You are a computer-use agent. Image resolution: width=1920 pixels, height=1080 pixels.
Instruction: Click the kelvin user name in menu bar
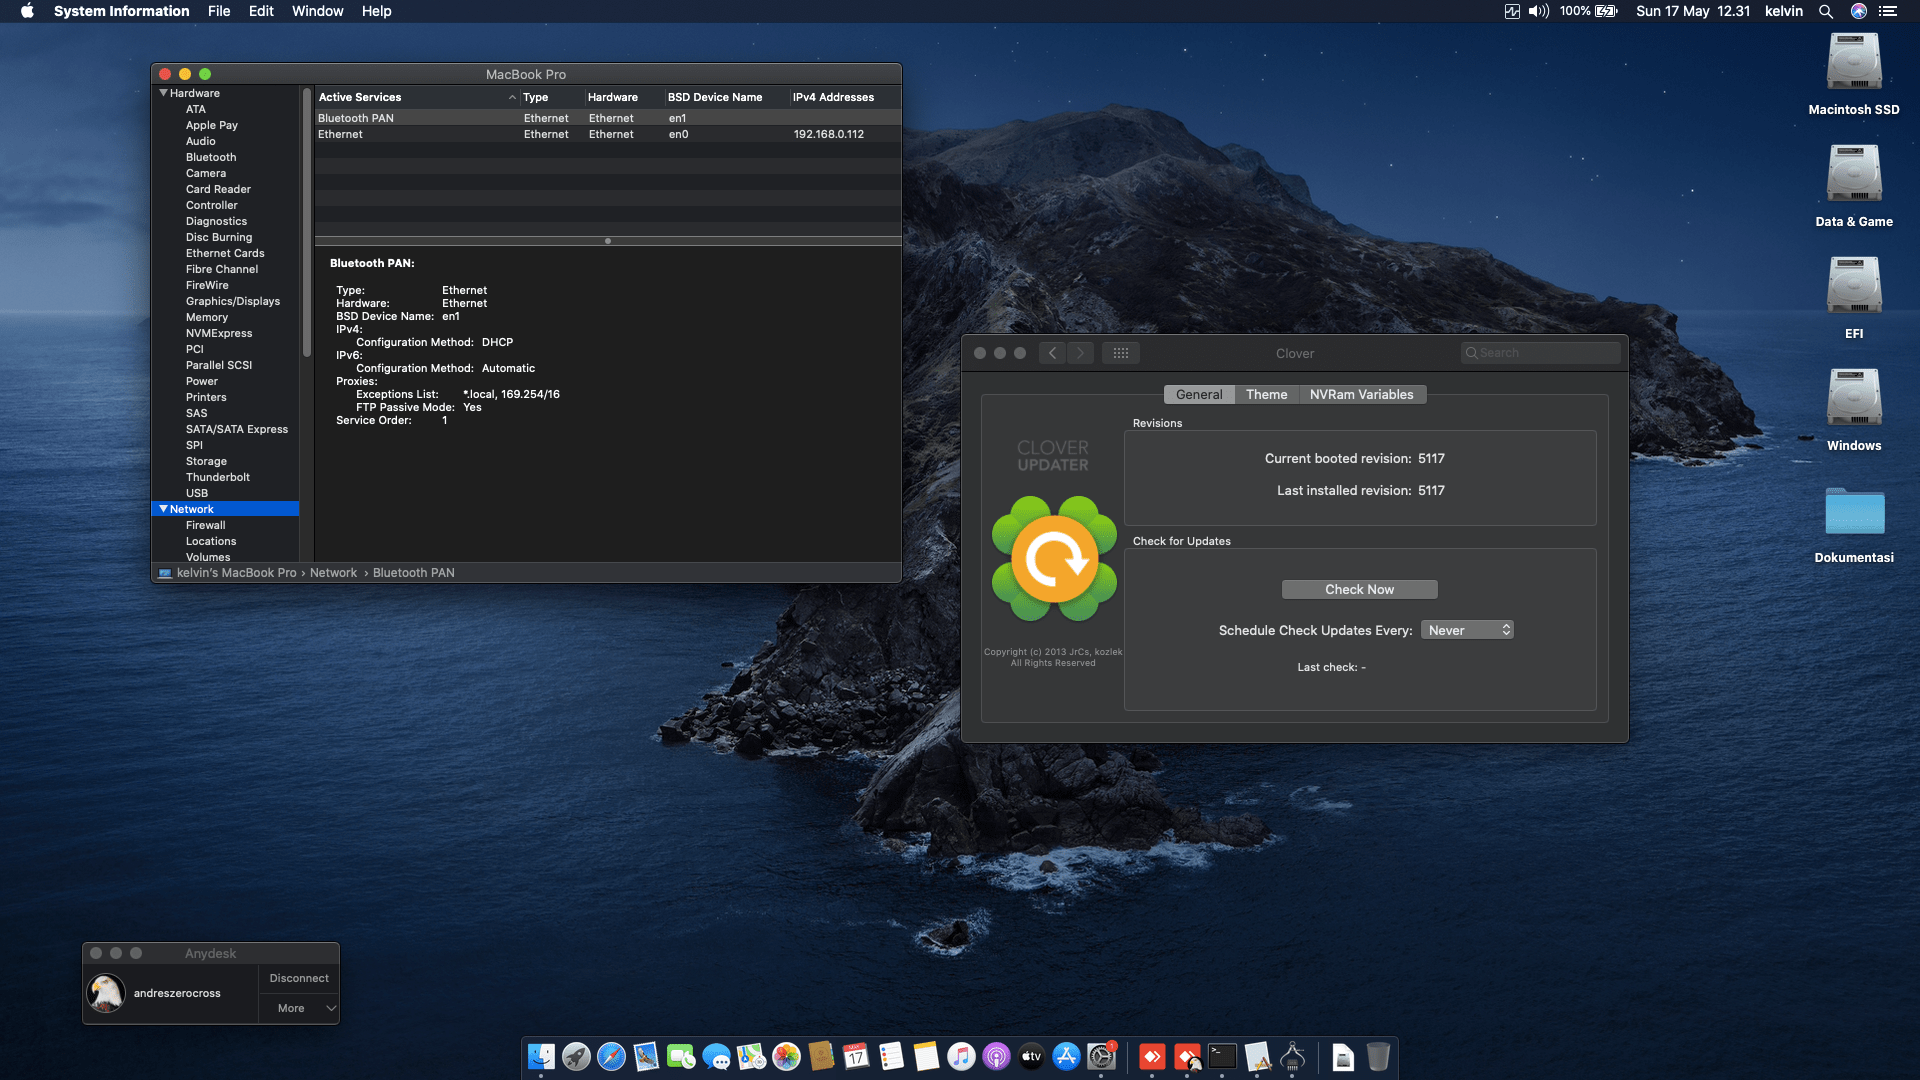click(x=1783, y=11)
